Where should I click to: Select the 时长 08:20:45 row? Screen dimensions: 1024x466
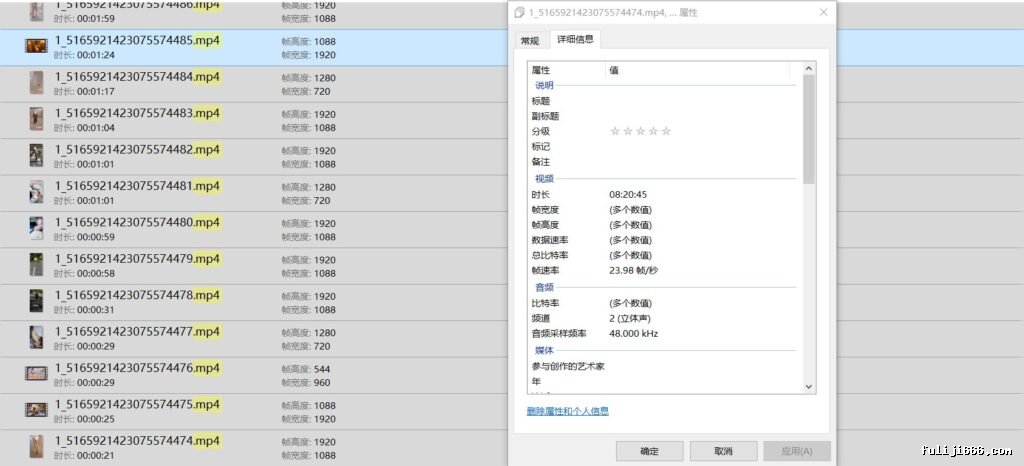[665, 194]
